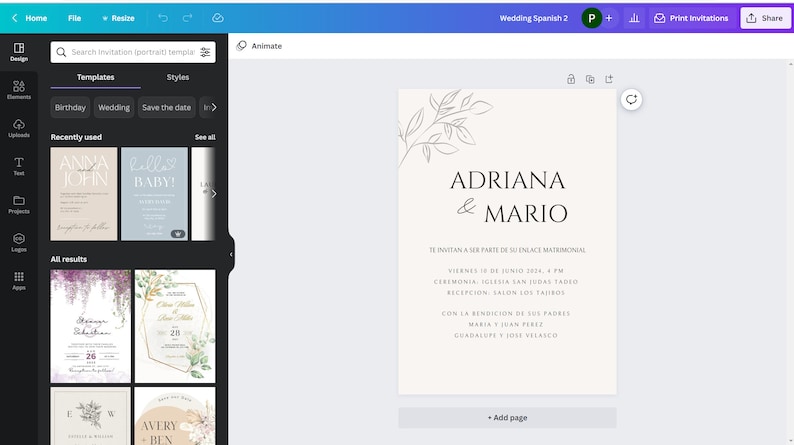Go back using Home arrow
The height and width of the screenshot is (445, 794).
click(29, 18)
